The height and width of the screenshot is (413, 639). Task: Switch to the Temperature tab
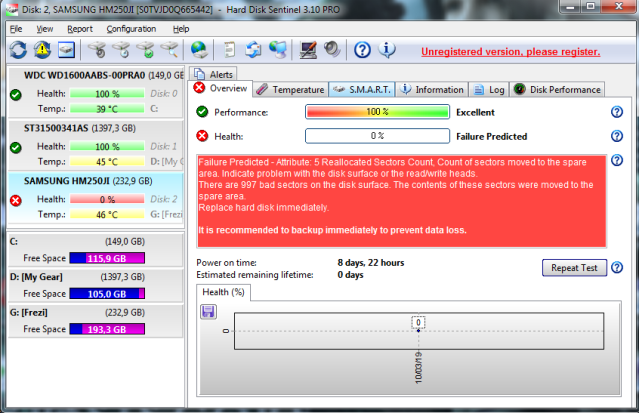pyautogui.click(x=290, y=90)
